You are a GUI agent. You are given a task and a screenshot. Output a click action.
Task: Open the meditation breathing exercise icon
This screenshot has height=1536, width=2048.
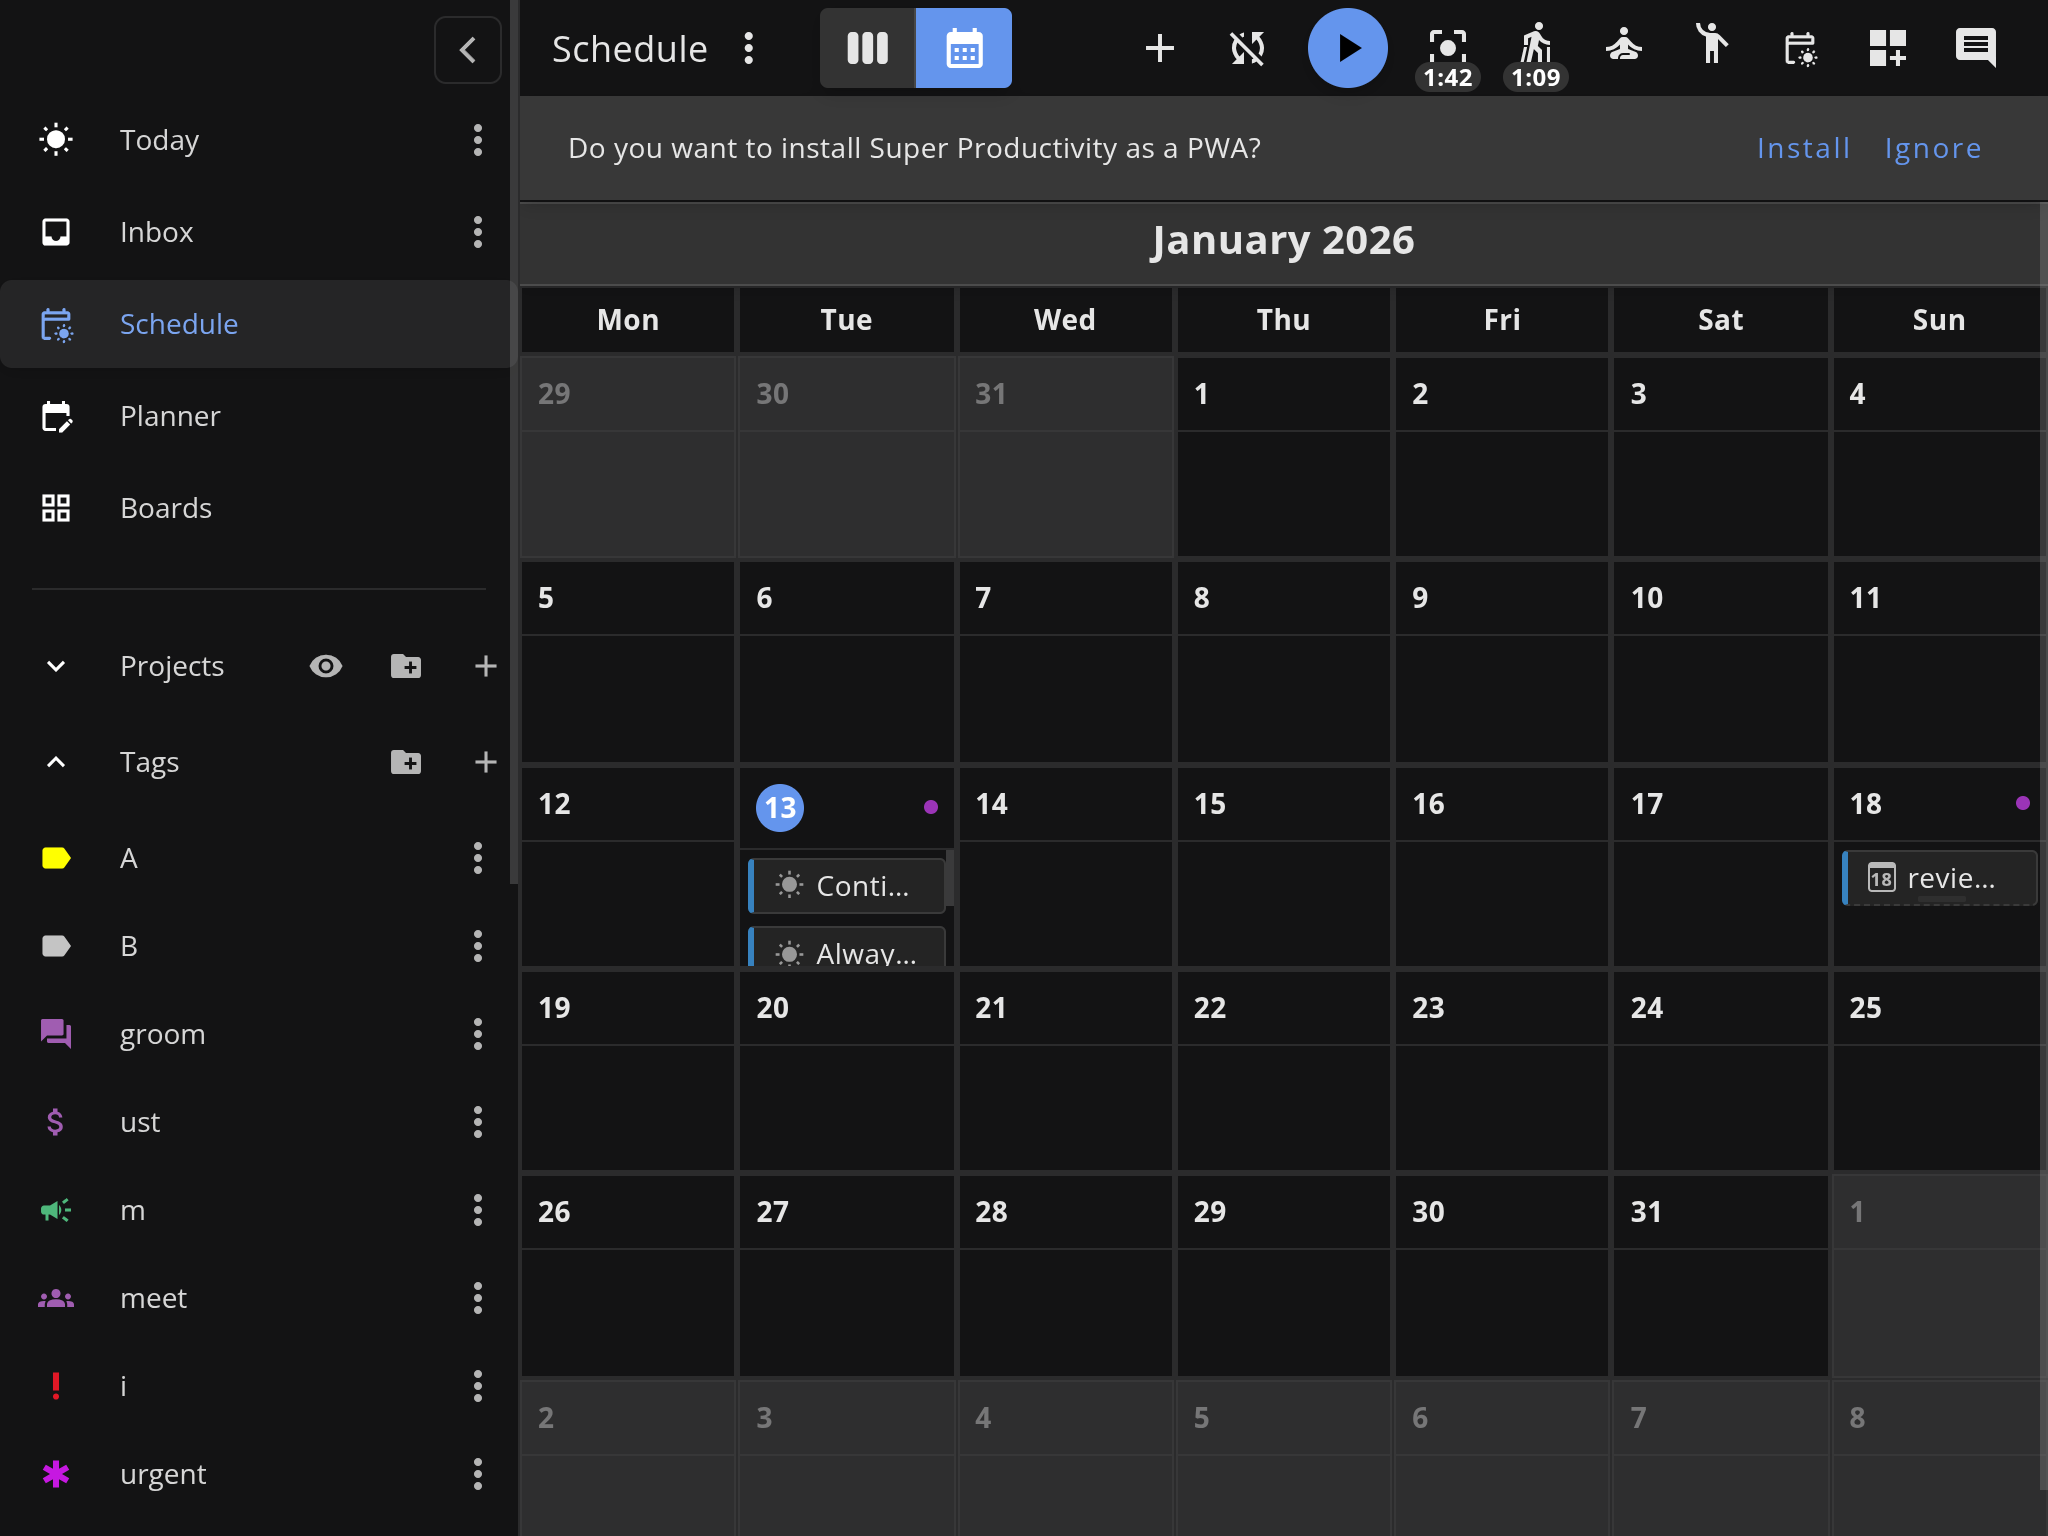pyautogui.click(x=1622, y=47)
